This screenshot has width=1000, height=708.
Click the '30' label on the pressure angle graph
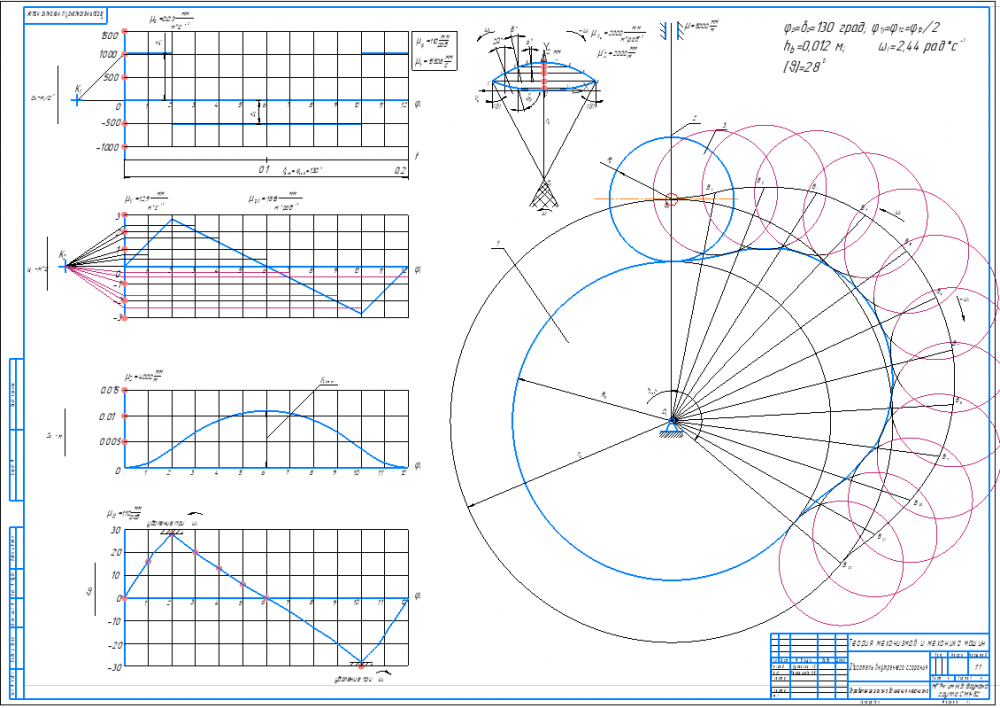pyautogui.click(x=115, y=530)
